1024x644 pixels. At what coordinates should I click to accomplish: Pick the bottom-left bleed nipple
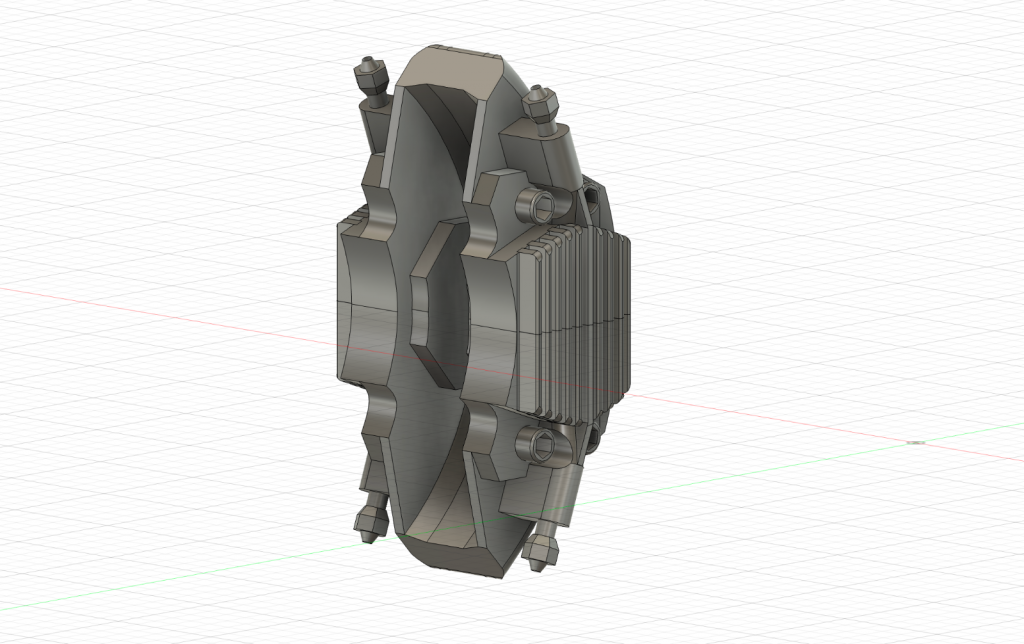tap(369, 521)
